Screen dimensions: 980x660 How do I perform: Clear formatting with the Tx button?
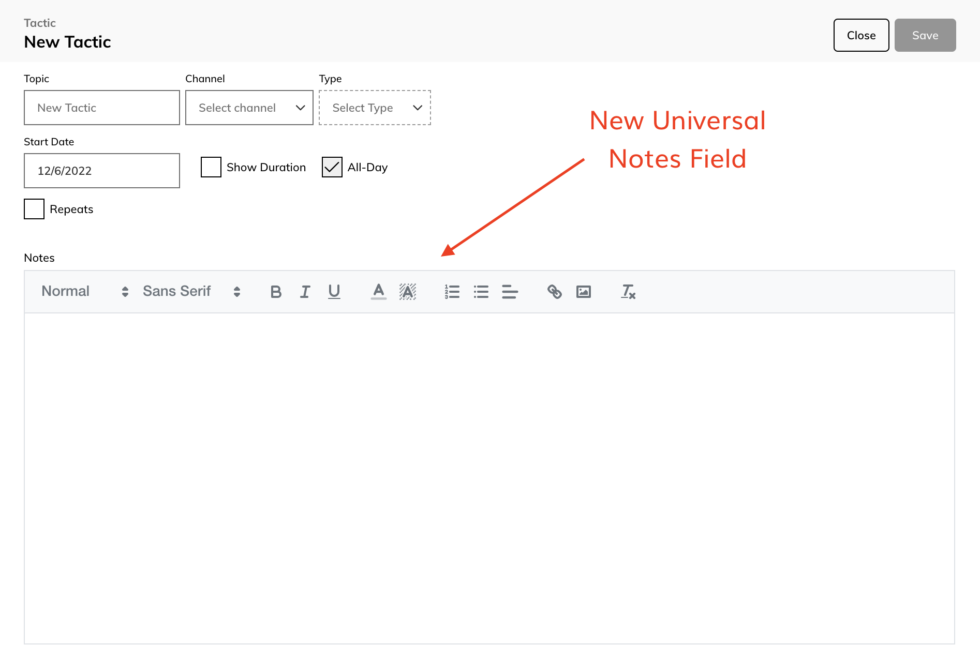628,291
